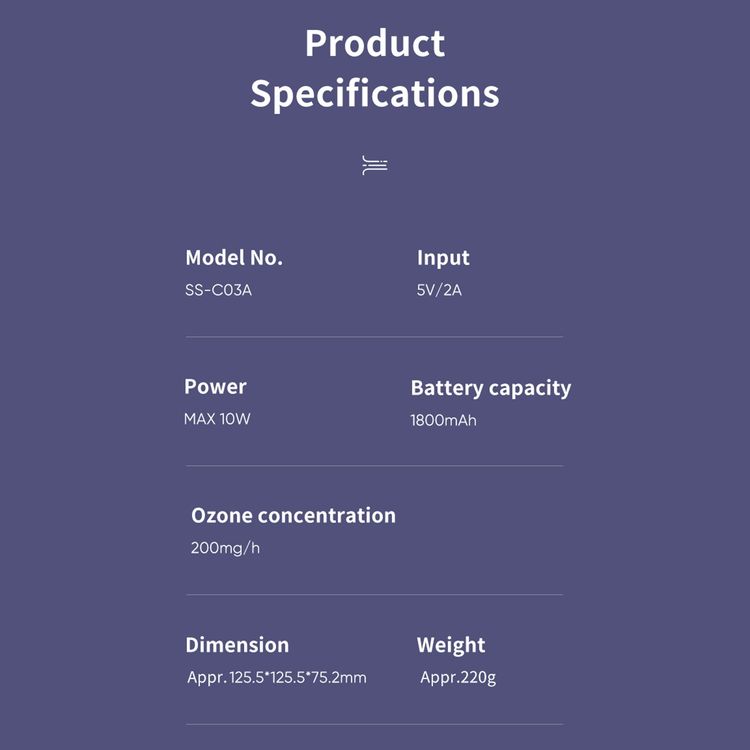Click the Appr.220g weight value
This screenshot has width=750, height=750.
pos(458,678)
